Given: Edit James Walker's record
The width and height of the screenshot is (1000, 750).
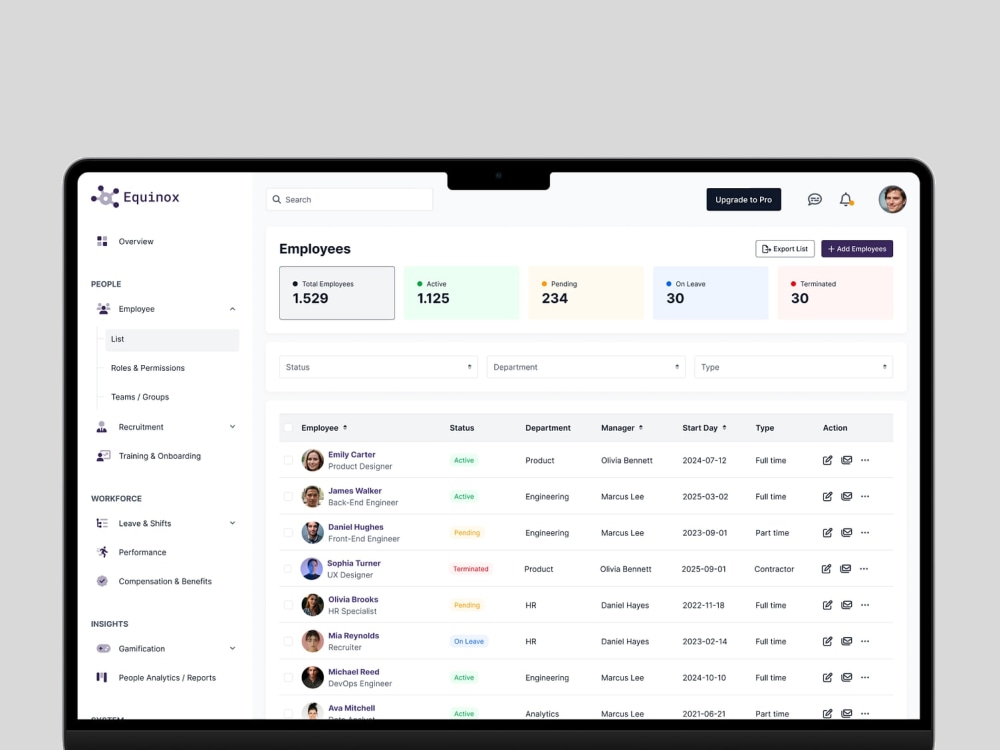Looking at the screenshot, I should pos(827,496).
